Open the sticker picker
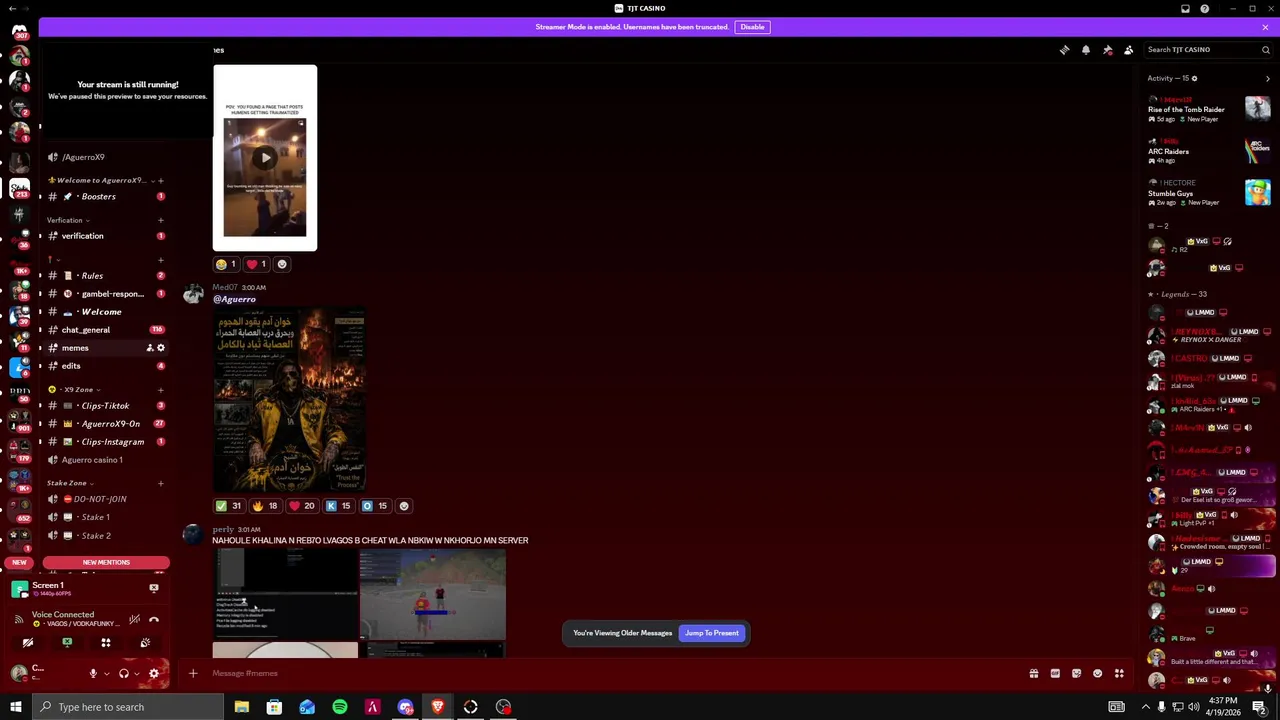 pyautogui.click(x=1076, y=673)
